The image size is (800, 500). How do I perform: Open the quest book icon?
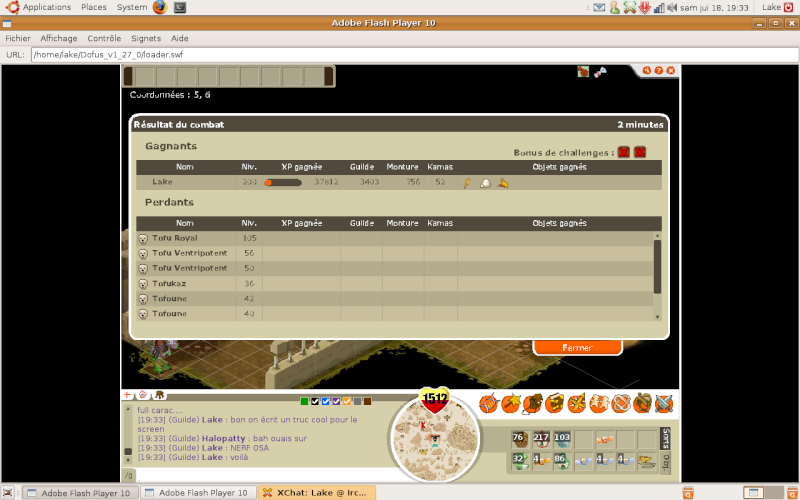point(554,404)
